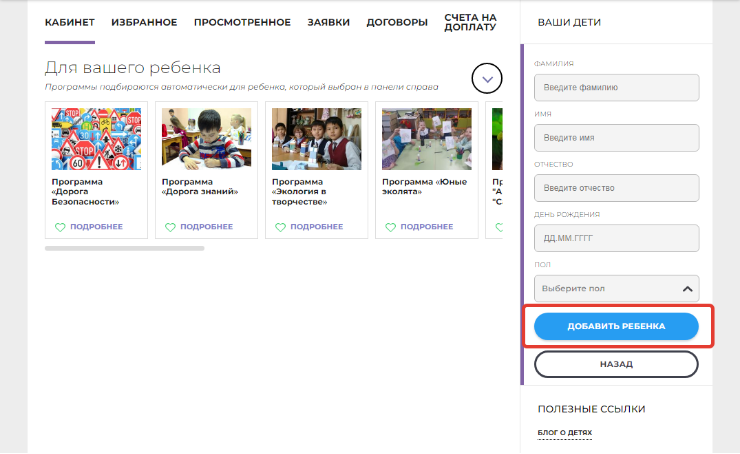The width and height of the screenshot is (740, 454).
Task: Click the horizontal scrollbar under program cards
Action: 124,248
